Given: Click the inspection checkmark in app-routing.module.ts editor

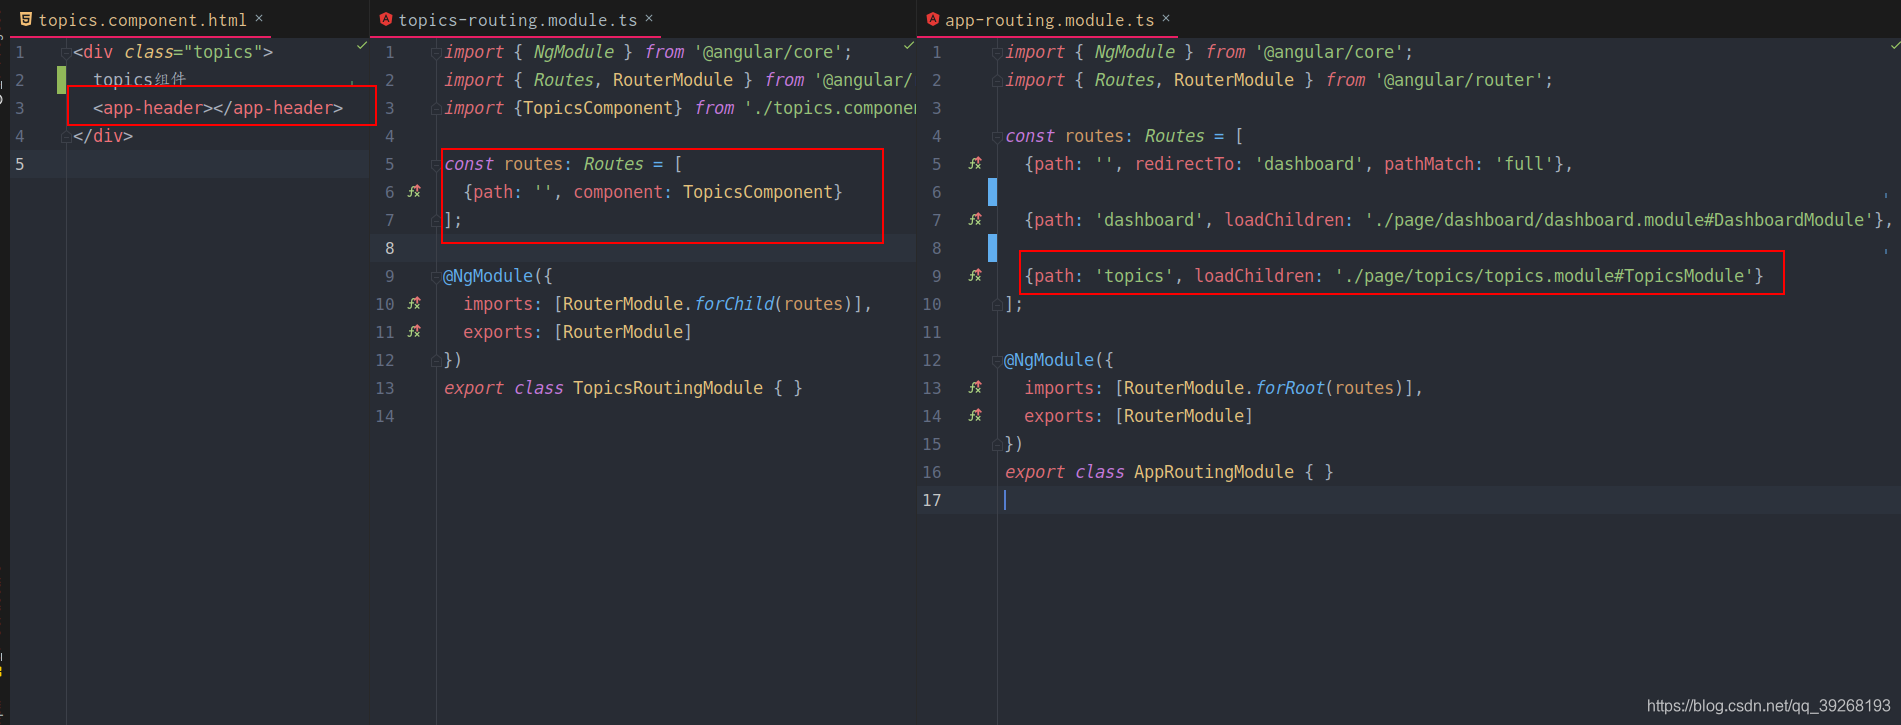Looking at the screenshot, I should click(1894, 46).
